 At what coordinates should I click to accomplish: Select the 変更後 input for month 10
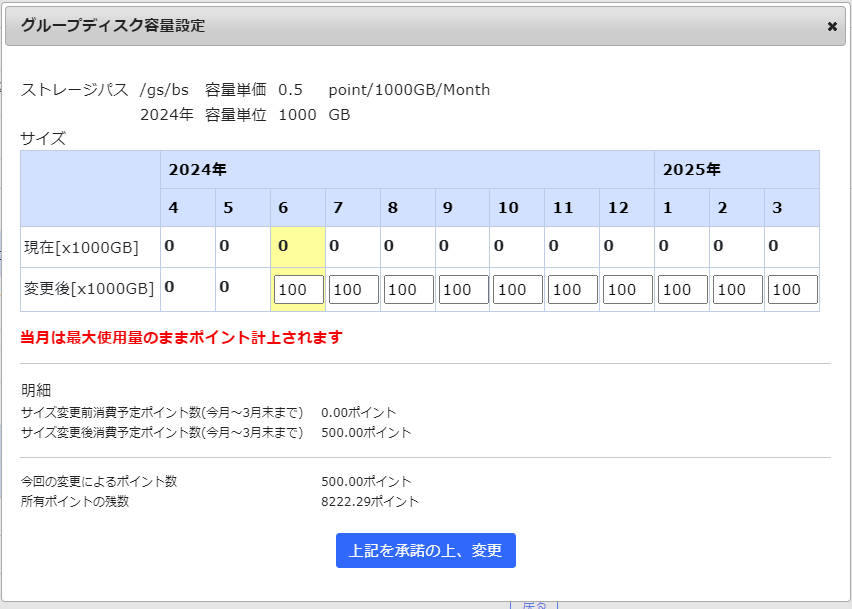pyautogui.click(x=518, y=290)
